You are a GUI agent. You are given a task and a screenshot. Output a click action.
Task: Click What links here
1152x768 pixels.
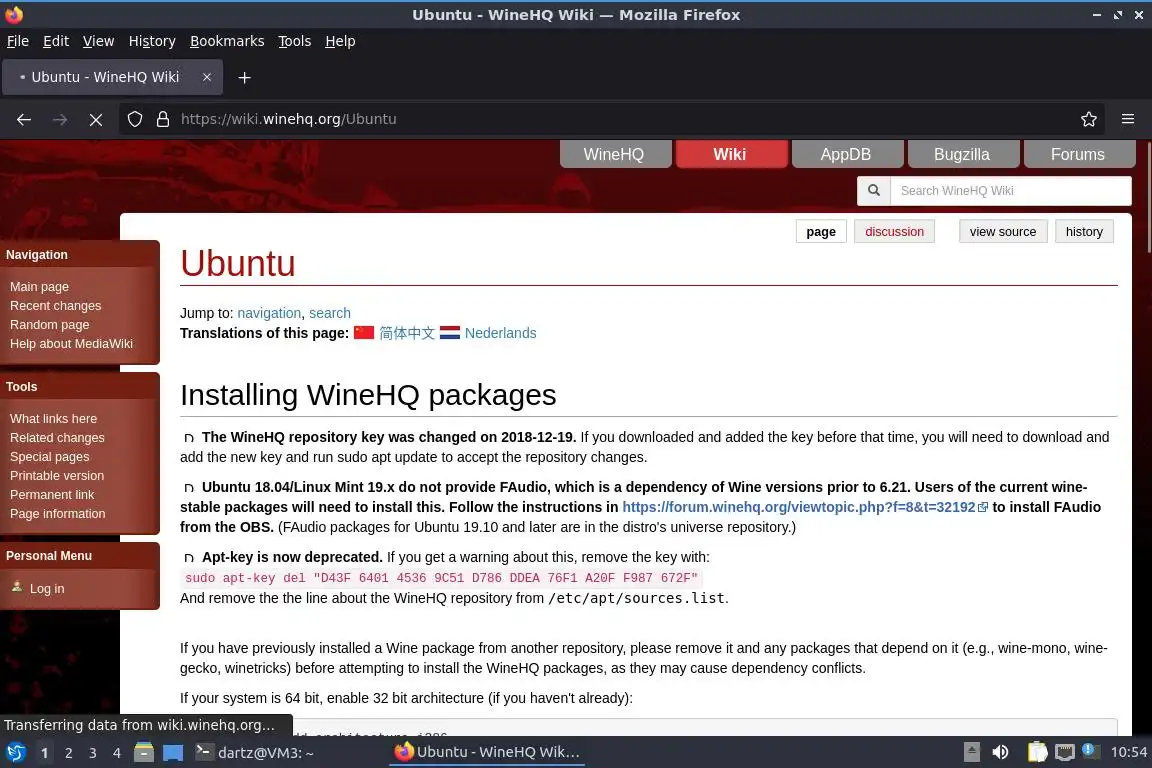click(x=54, y=419)
